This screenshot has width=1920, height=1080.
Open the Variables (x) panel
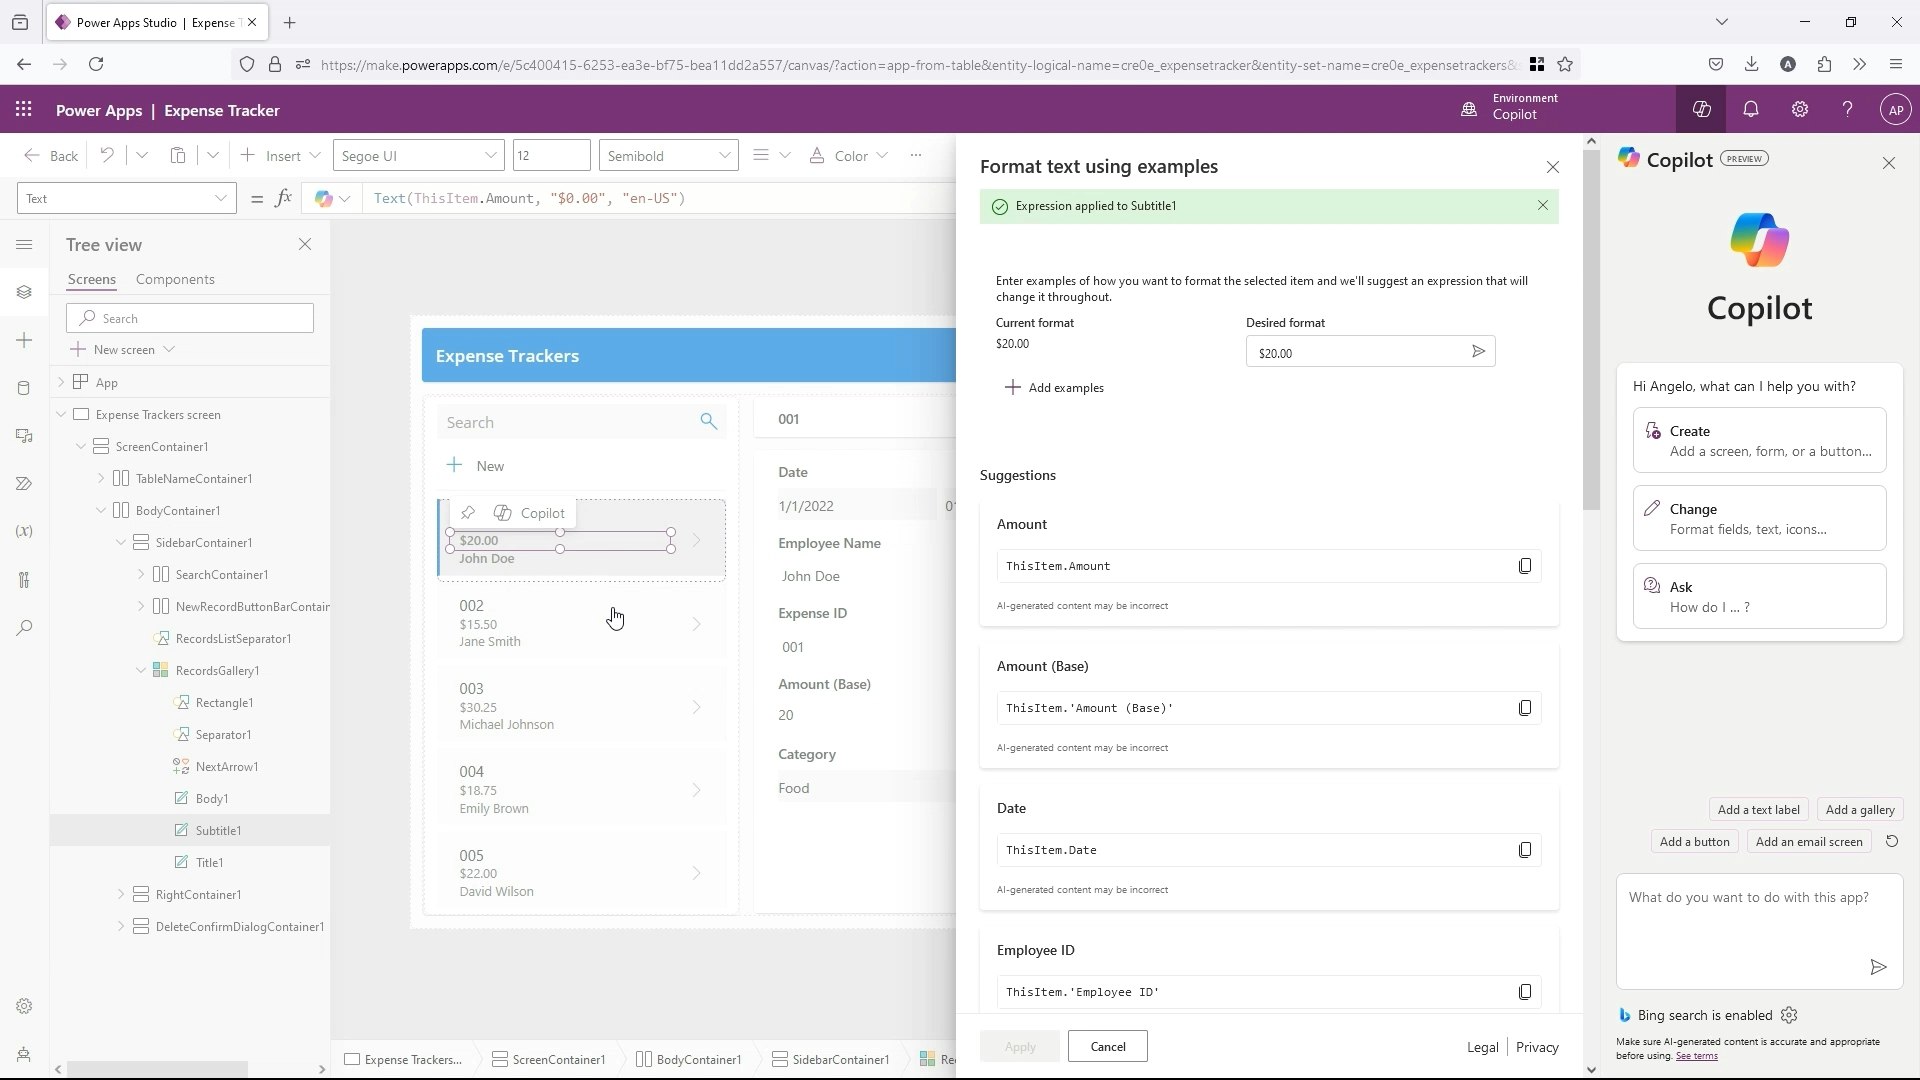coord(24,531)
